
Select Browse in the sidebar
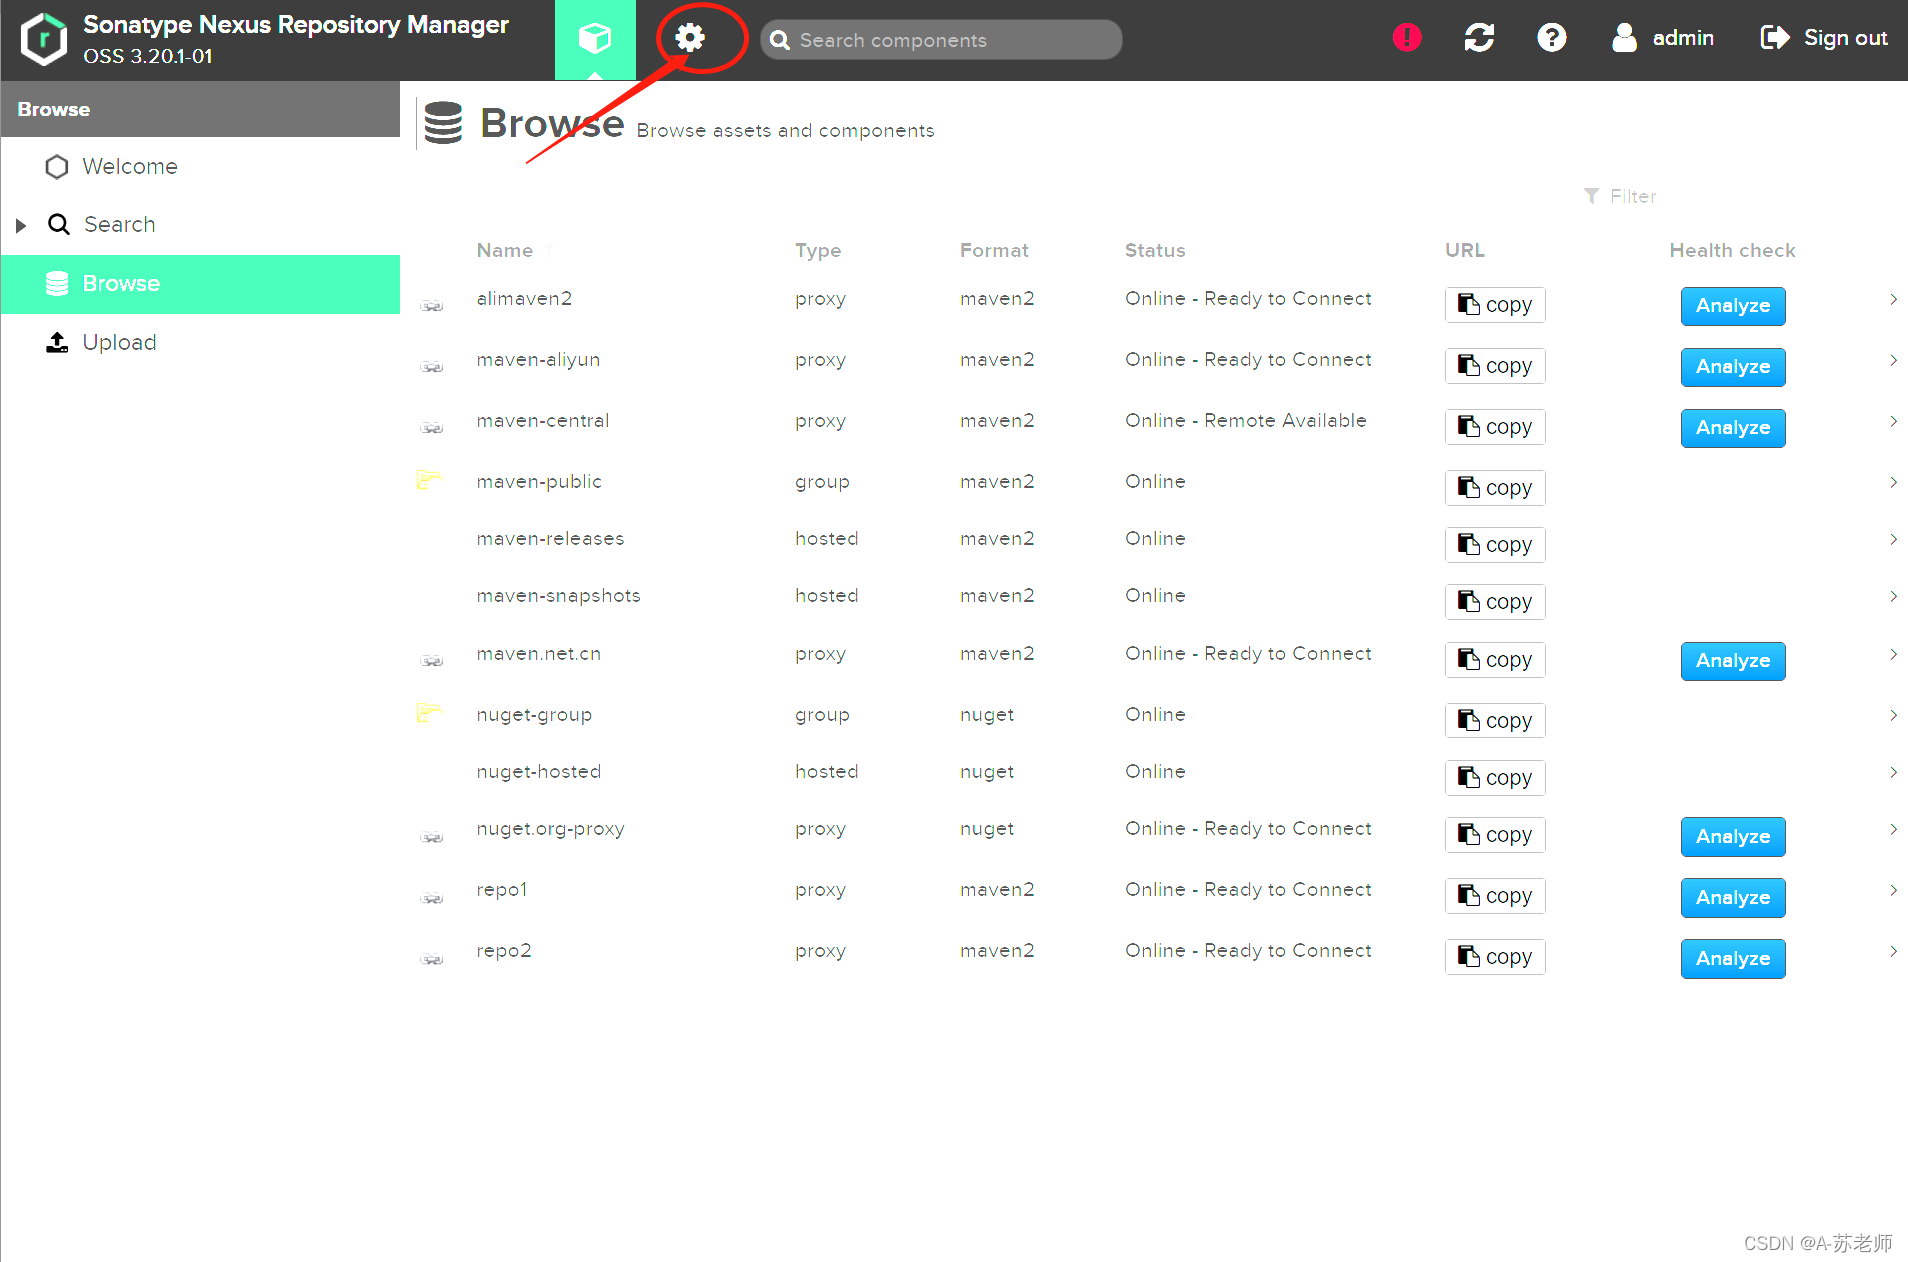point(200,284)
